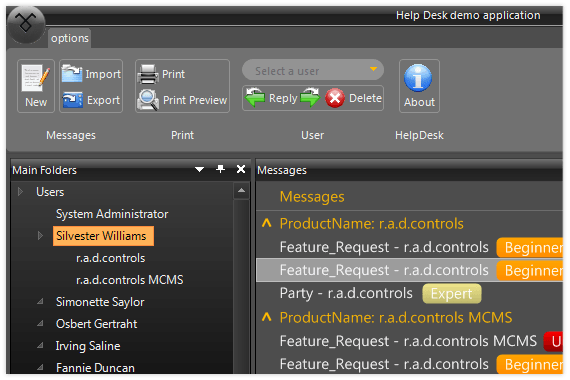This screenshot has width=570, height=380.
Task: Open Main Folders panel dropdown arrow
Action: tap(199, 169)
